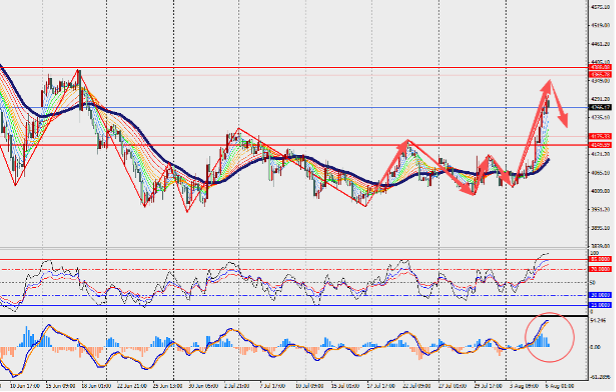Click the 15 Jun 09:00 time label
Screen dimensions: 616x392
point(60,386)
